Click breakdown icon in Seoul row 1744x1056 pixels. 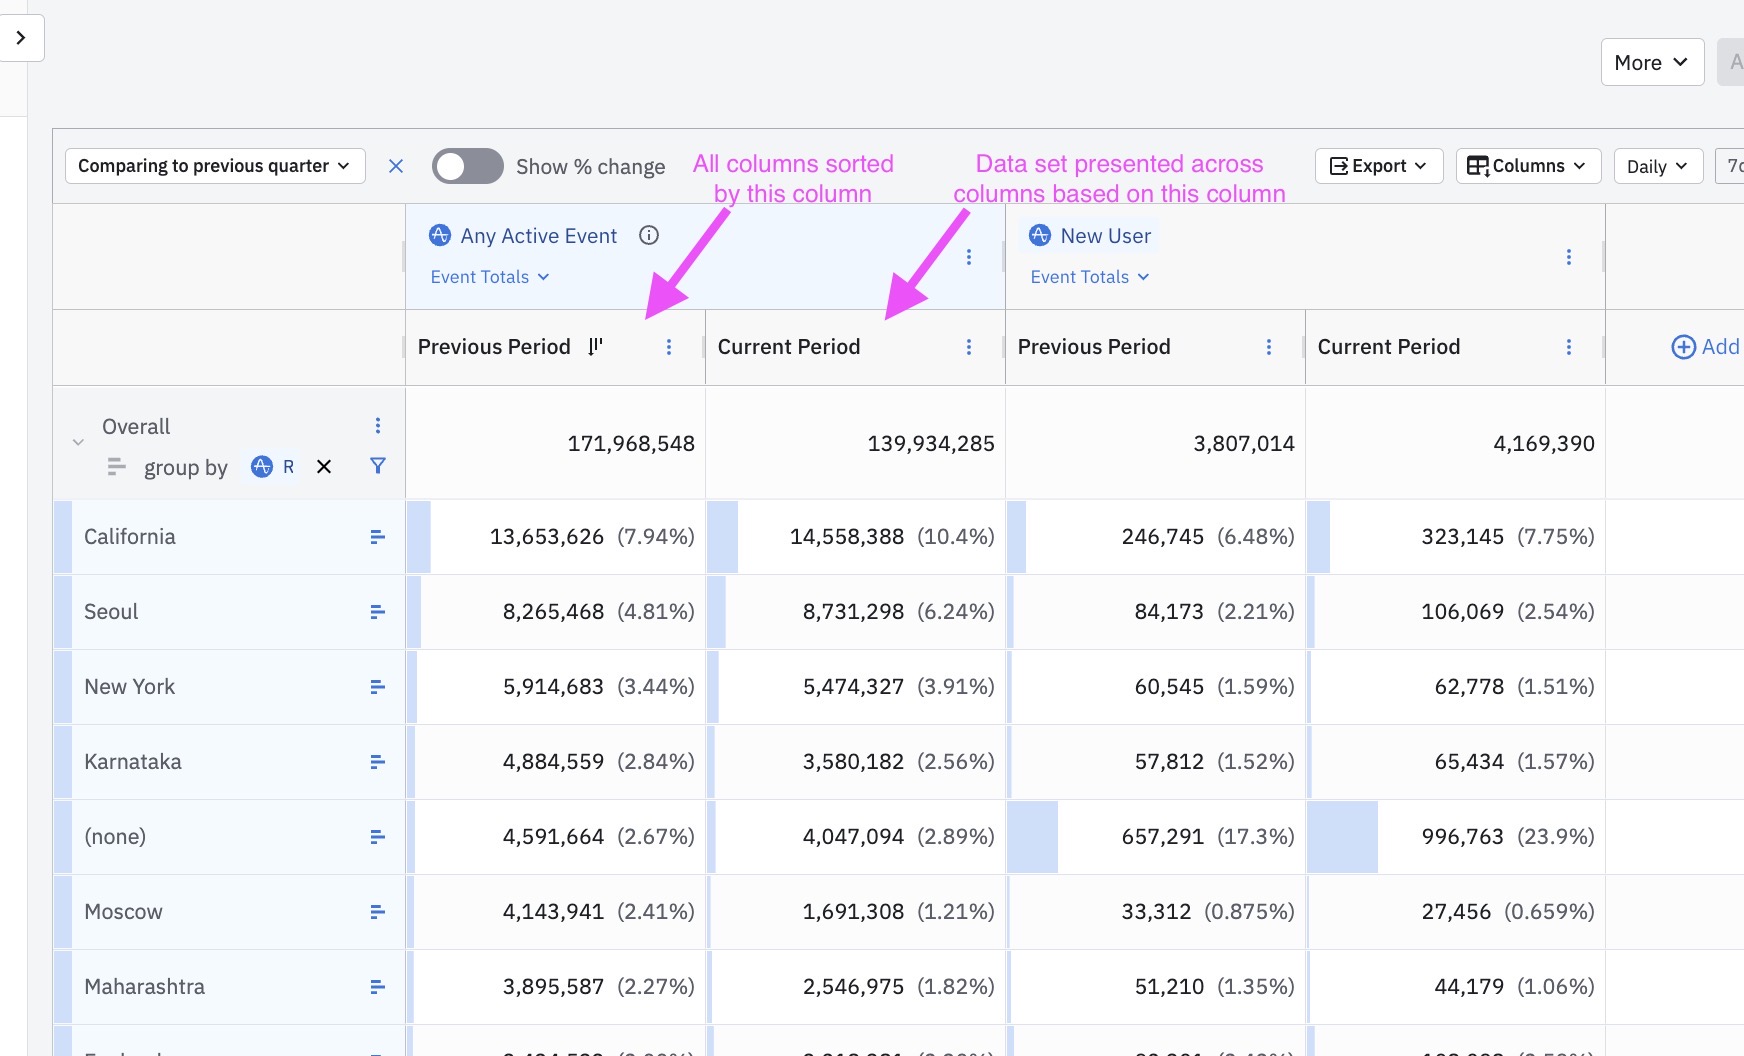click(377, 612)
